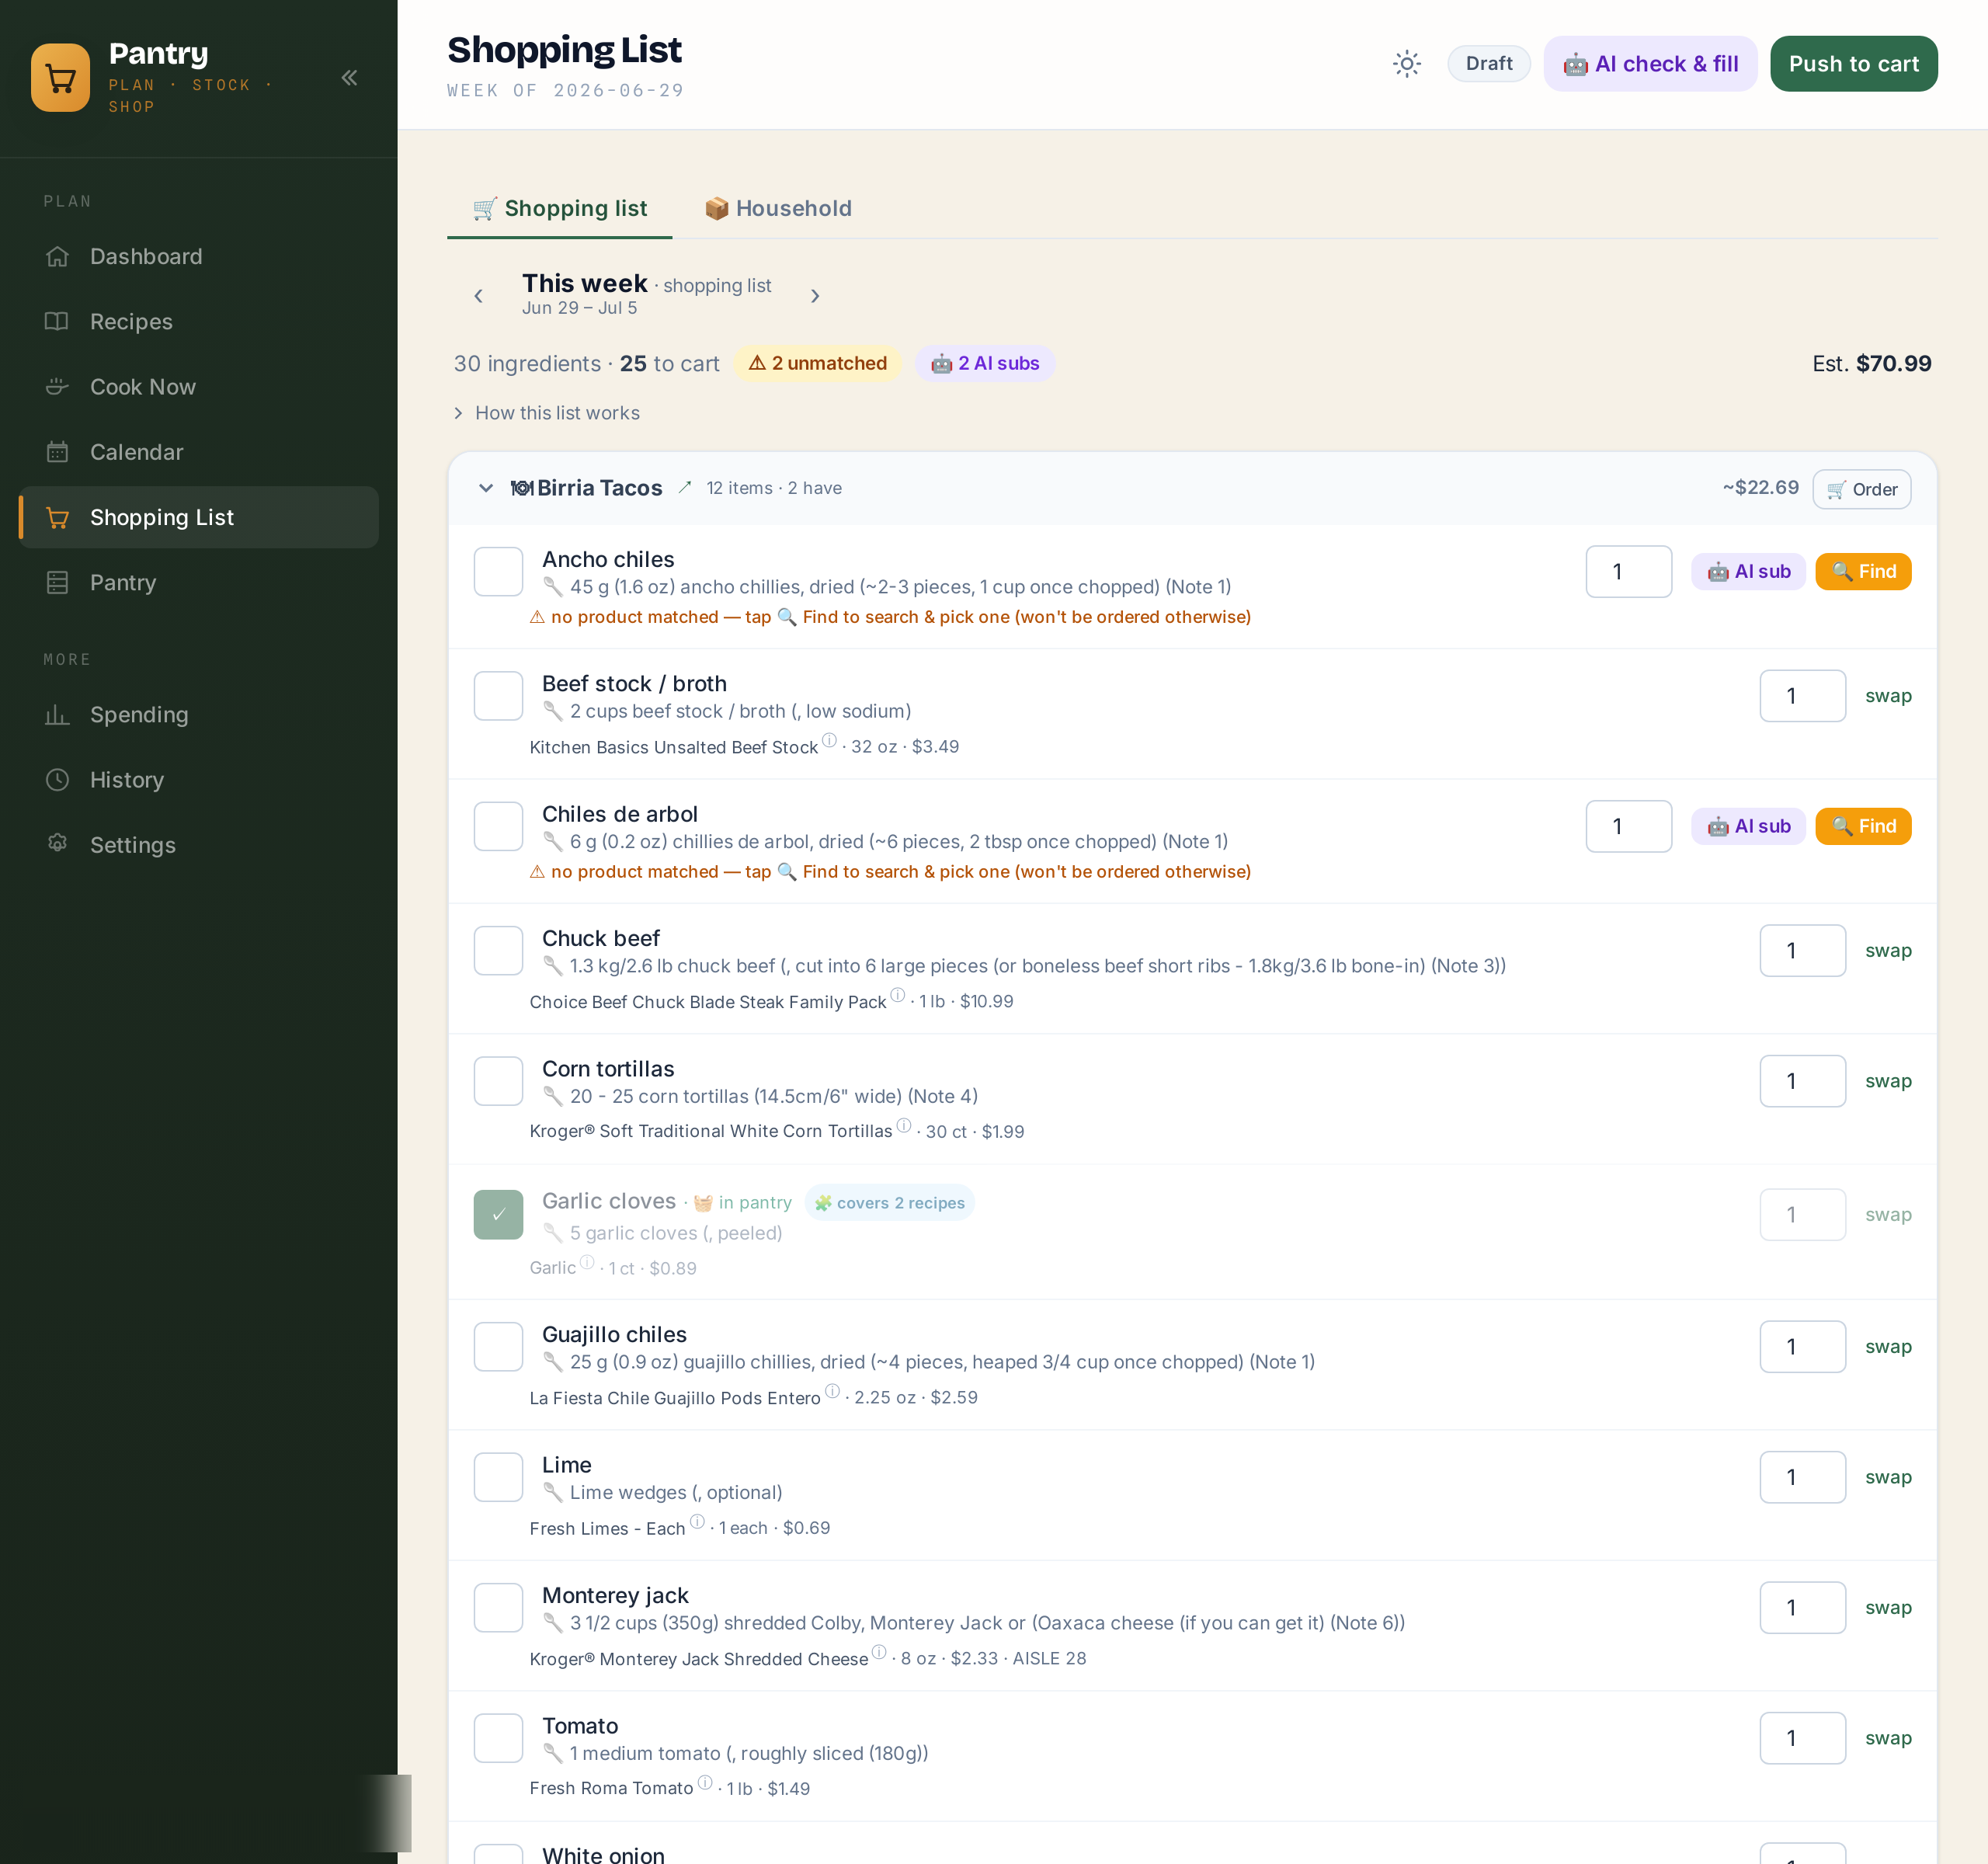Collapse the sidebar with double-chevron icon

pyautogui.click(x=349, y=78)
